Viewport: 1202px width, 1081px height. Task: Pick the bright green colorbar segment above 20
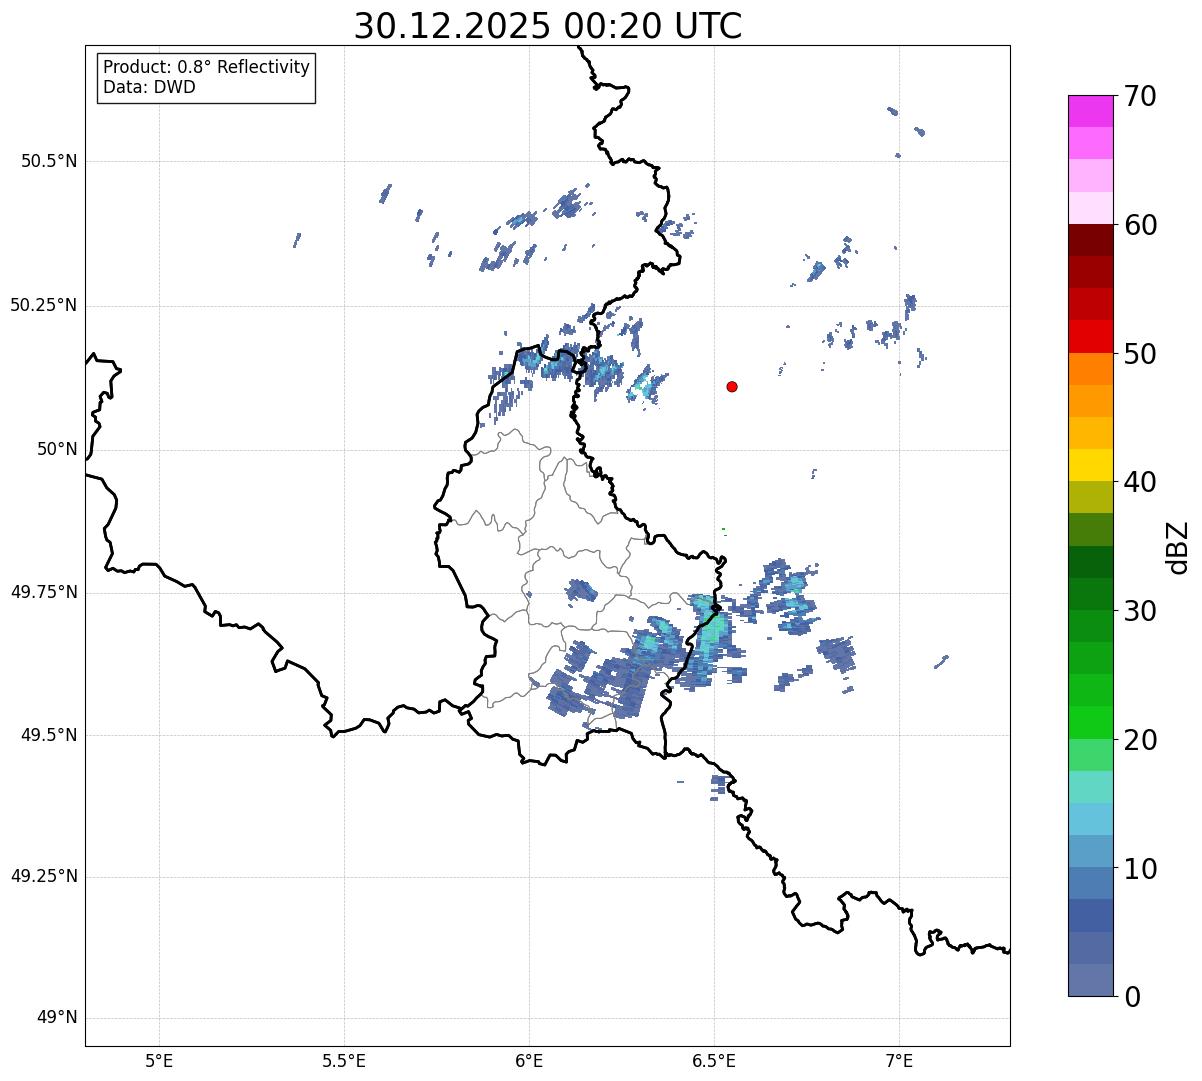pos(1090,722)
